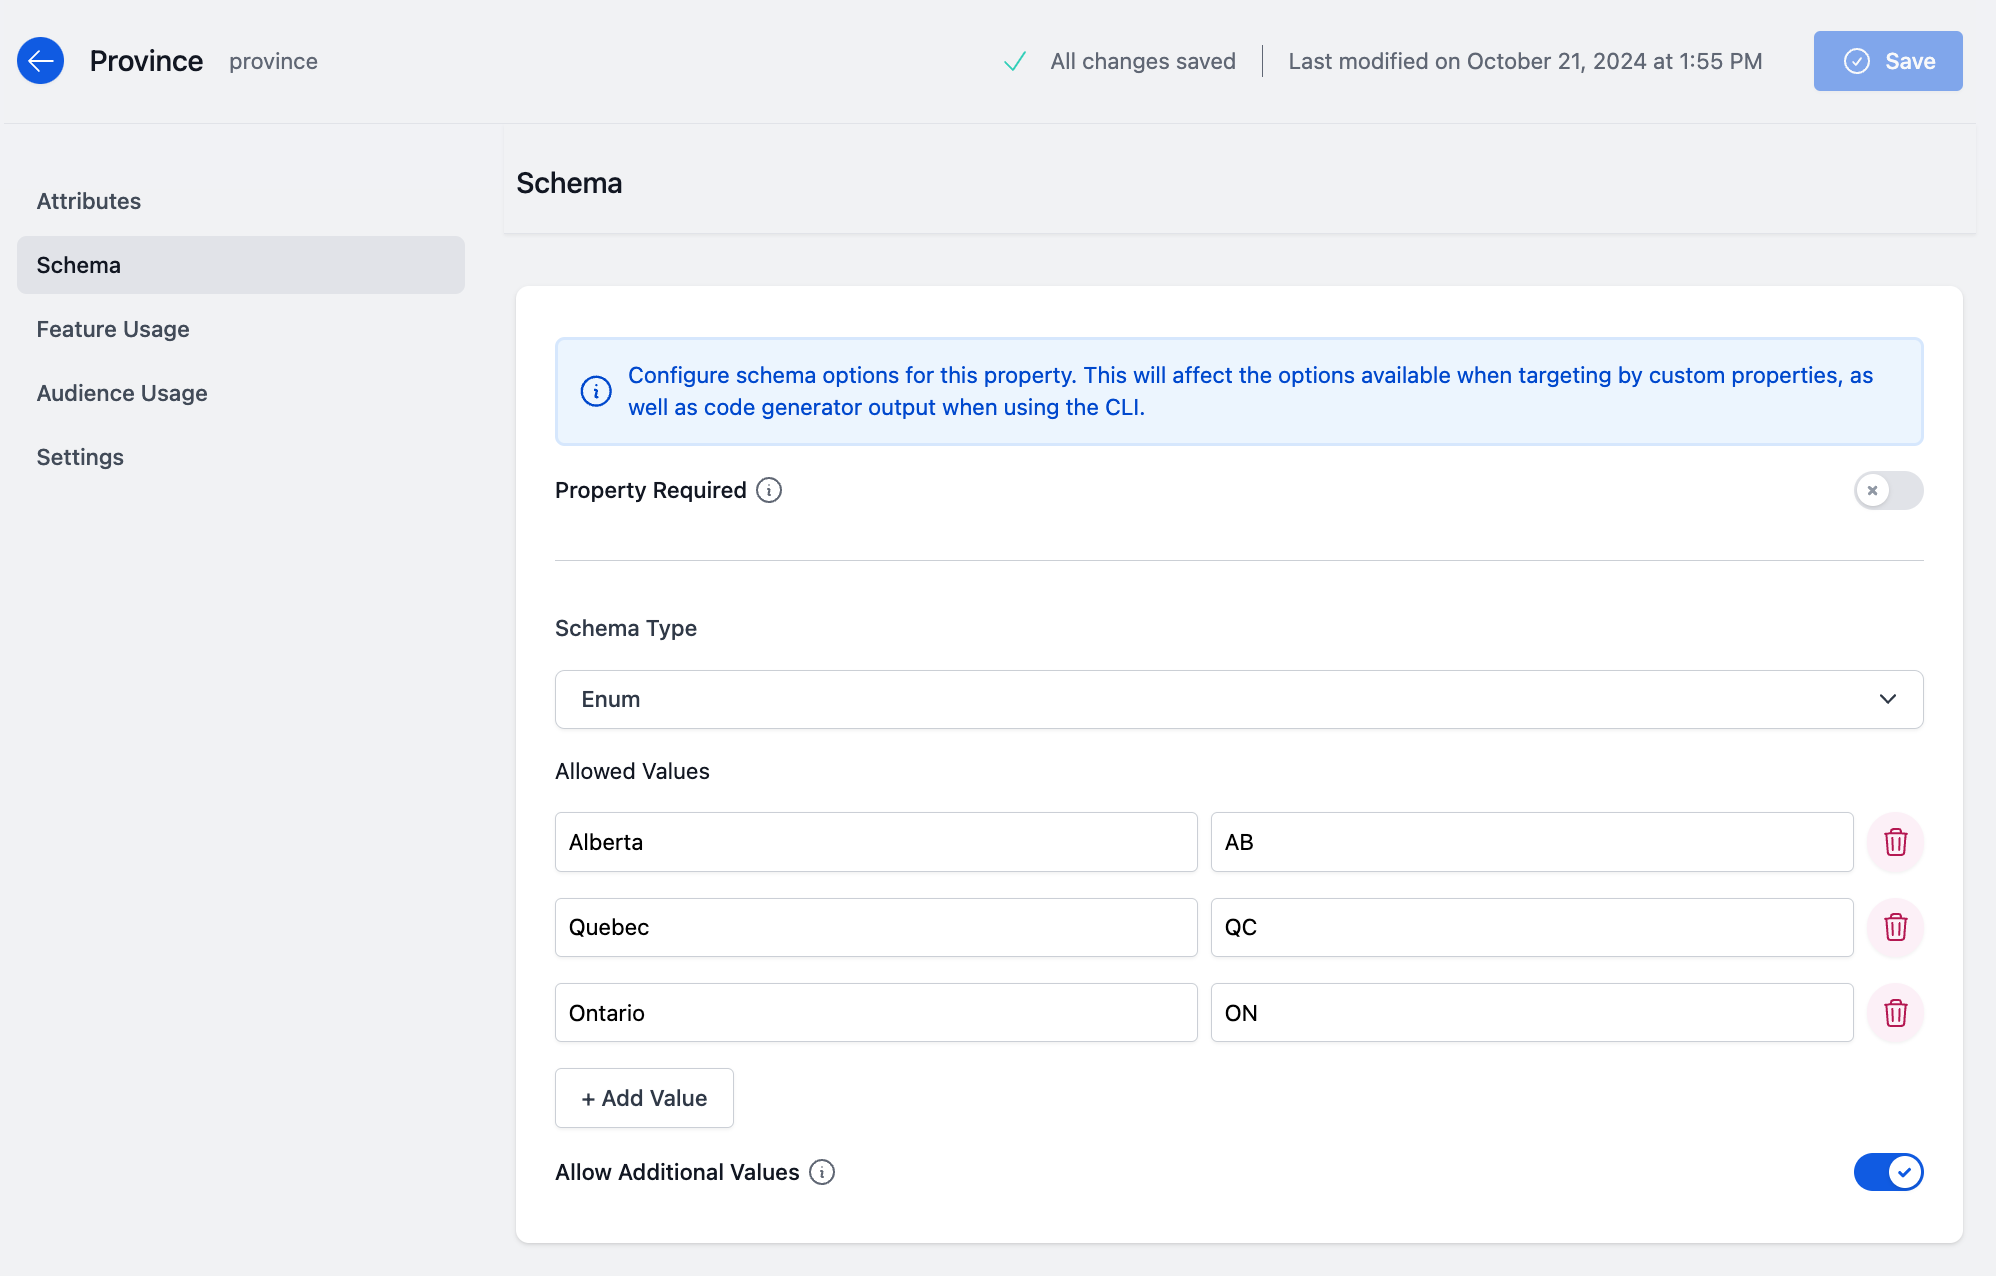
Task: Select the Schema sidebar item
Action: click(x=79, y=265)
